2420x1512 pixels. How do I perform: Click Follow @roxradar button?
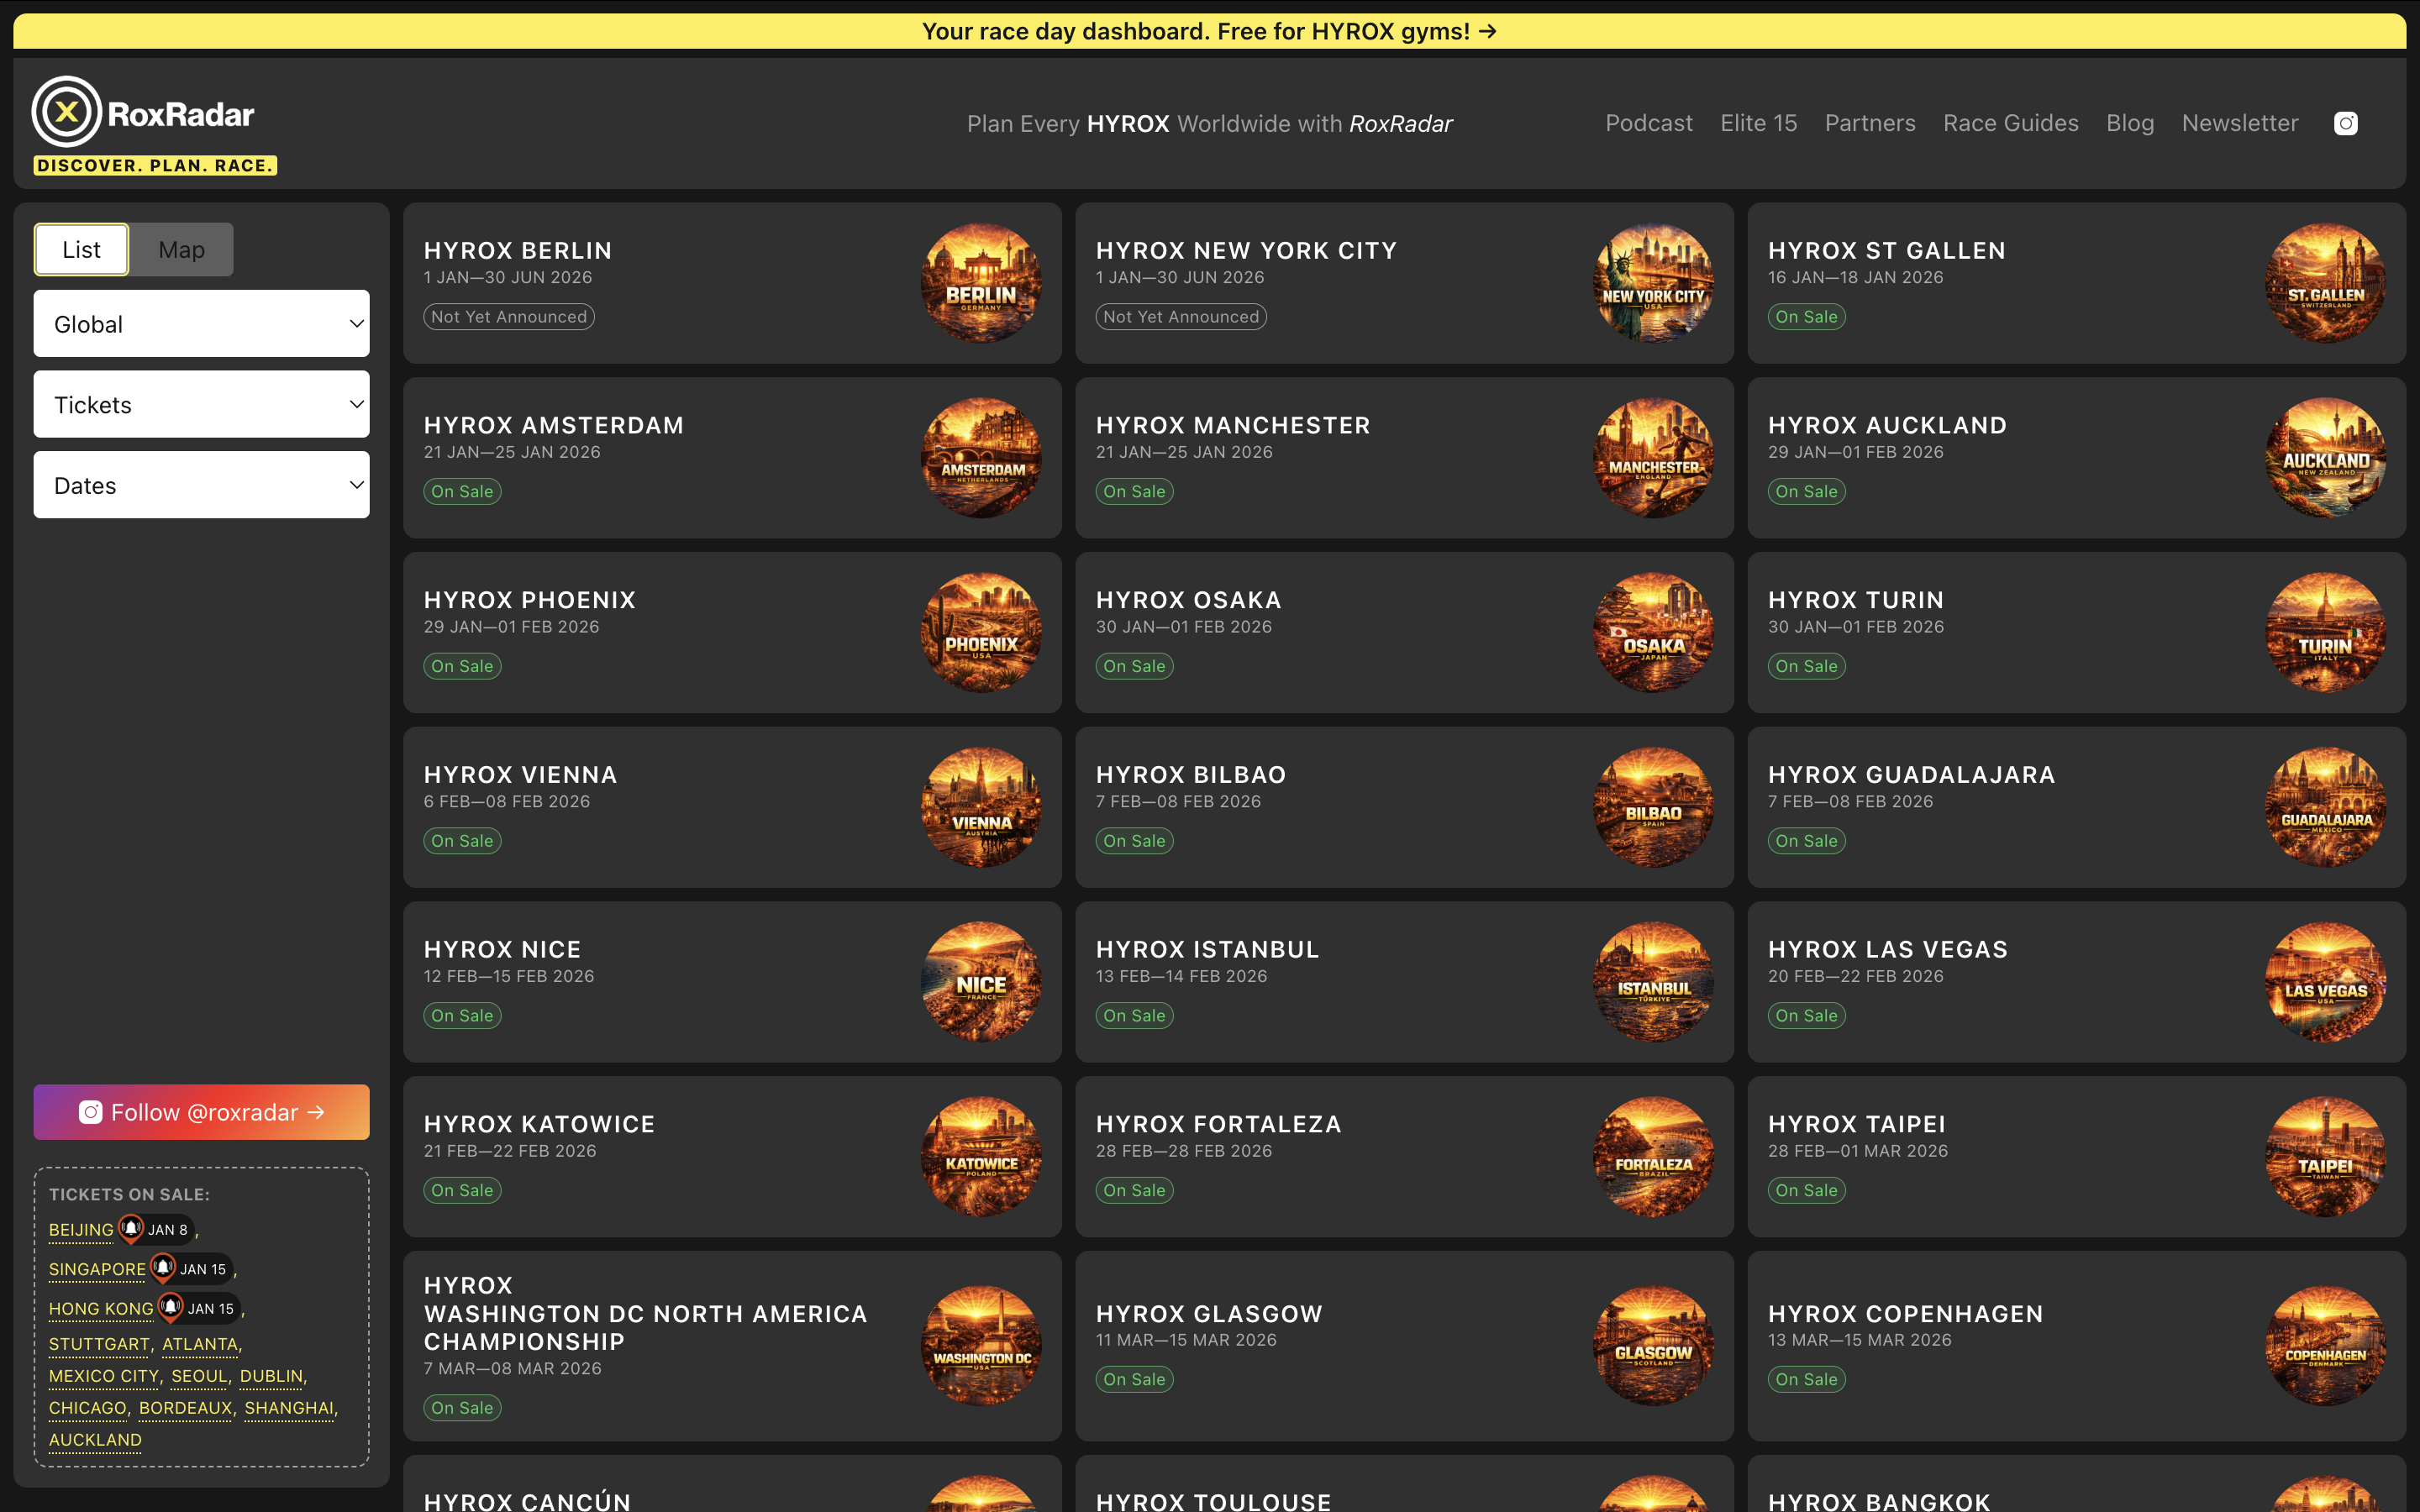tap(201, 1112)
